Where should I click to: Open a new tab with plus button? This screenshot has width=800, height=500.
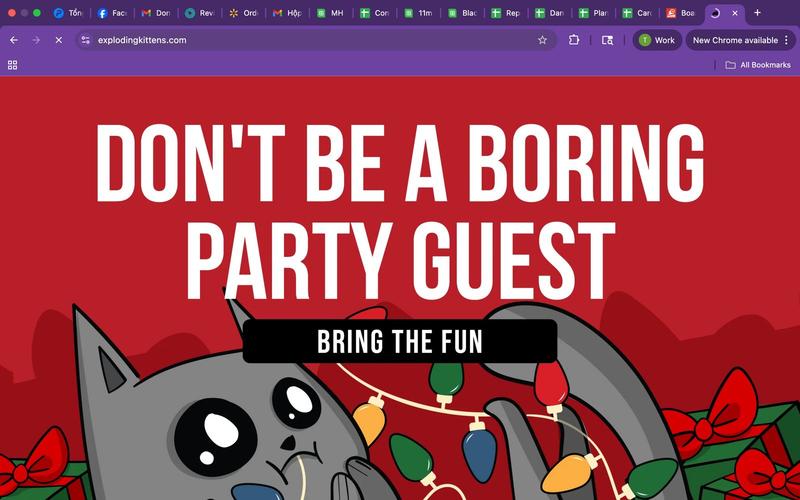click(x=757, y=13)
